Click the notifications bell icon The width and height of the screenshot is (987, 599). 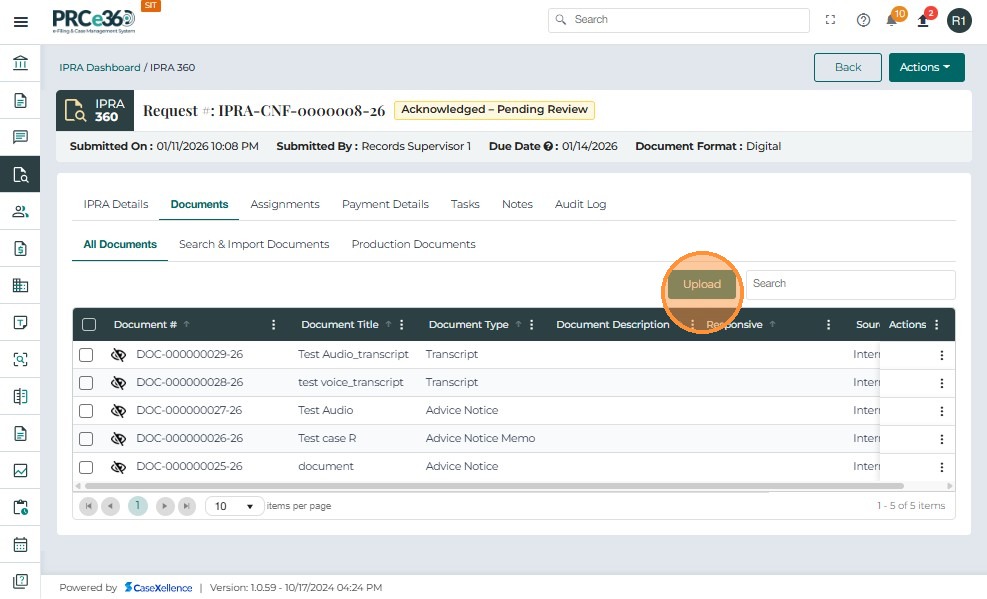coord(892,20)
